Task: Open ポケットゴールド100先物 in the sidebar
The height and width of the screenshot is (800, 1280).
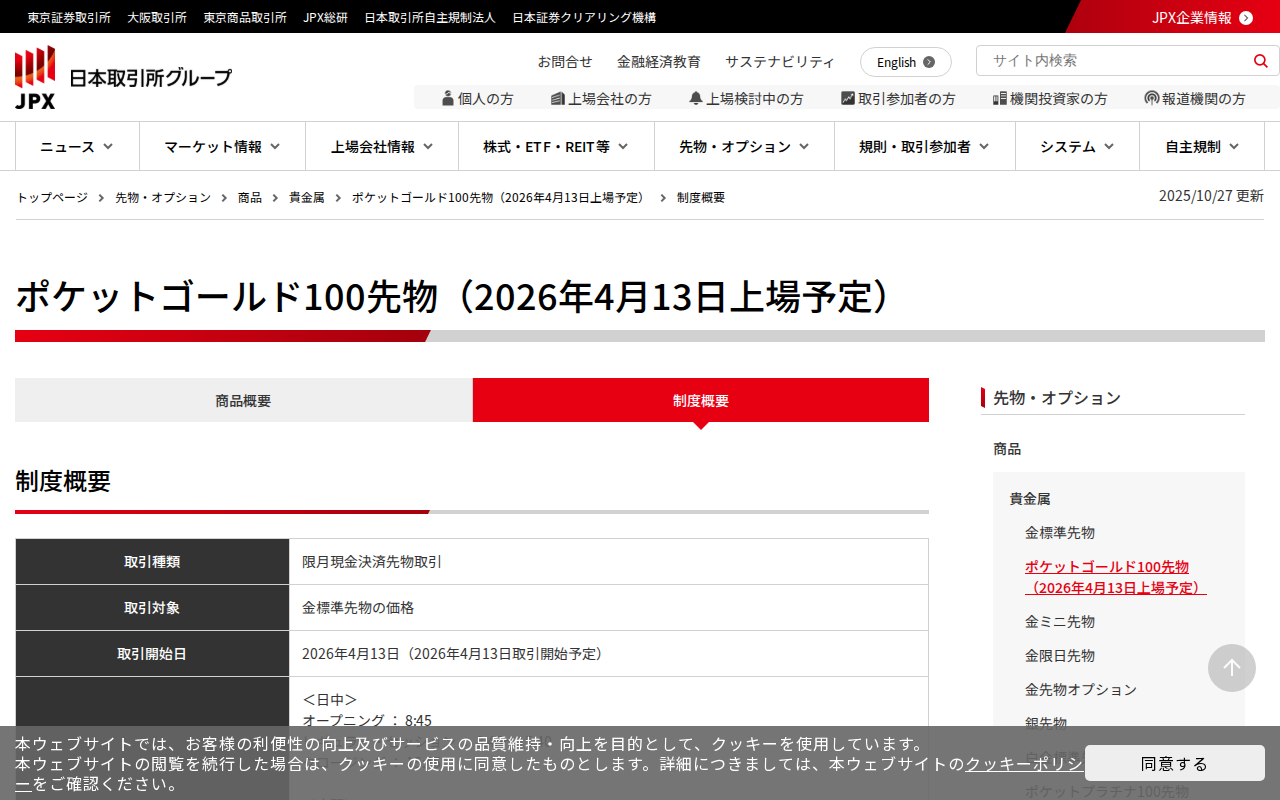Action: click(x=1116, y=577)
